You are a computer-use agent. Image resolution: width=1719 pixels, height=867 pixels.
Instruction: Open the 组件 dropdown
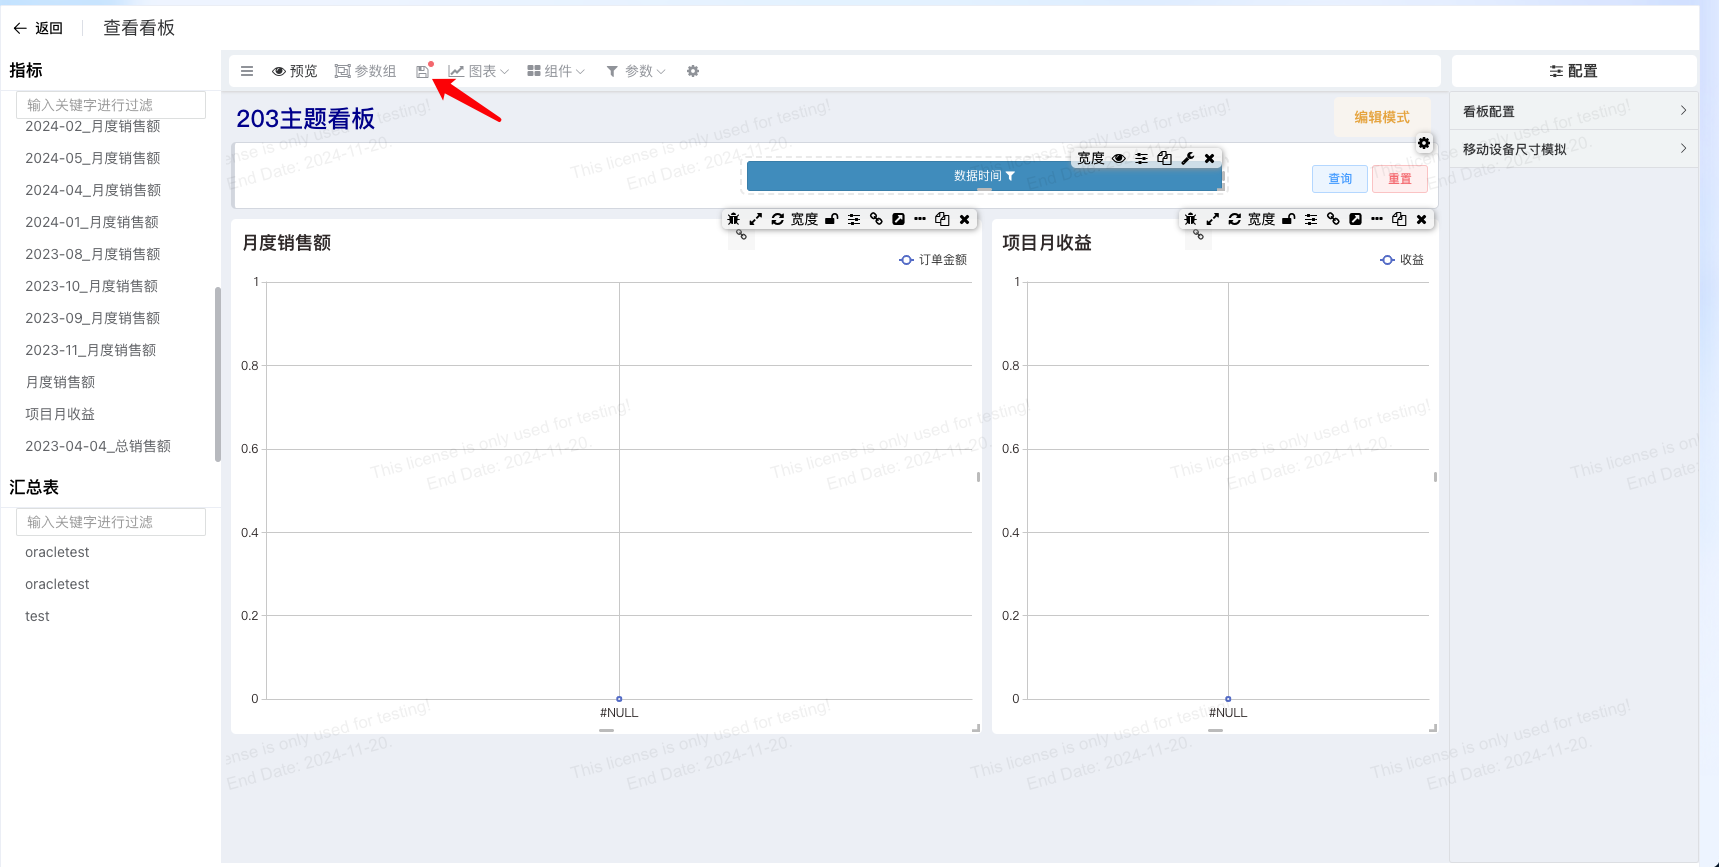(556, 71)
